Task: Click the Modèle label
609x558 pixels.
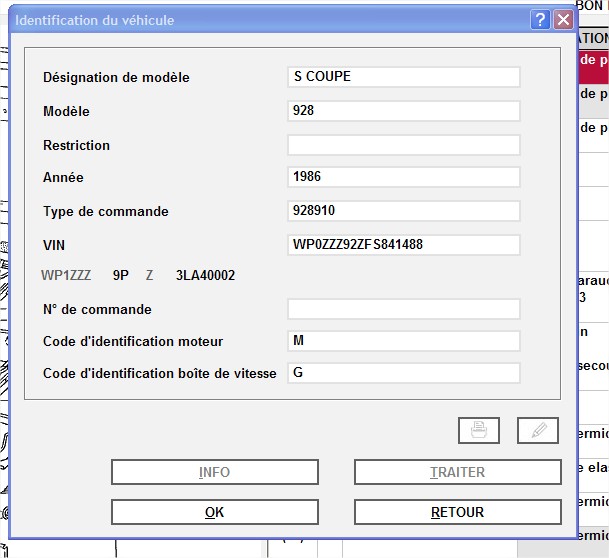Action: (x=66, y=111)
